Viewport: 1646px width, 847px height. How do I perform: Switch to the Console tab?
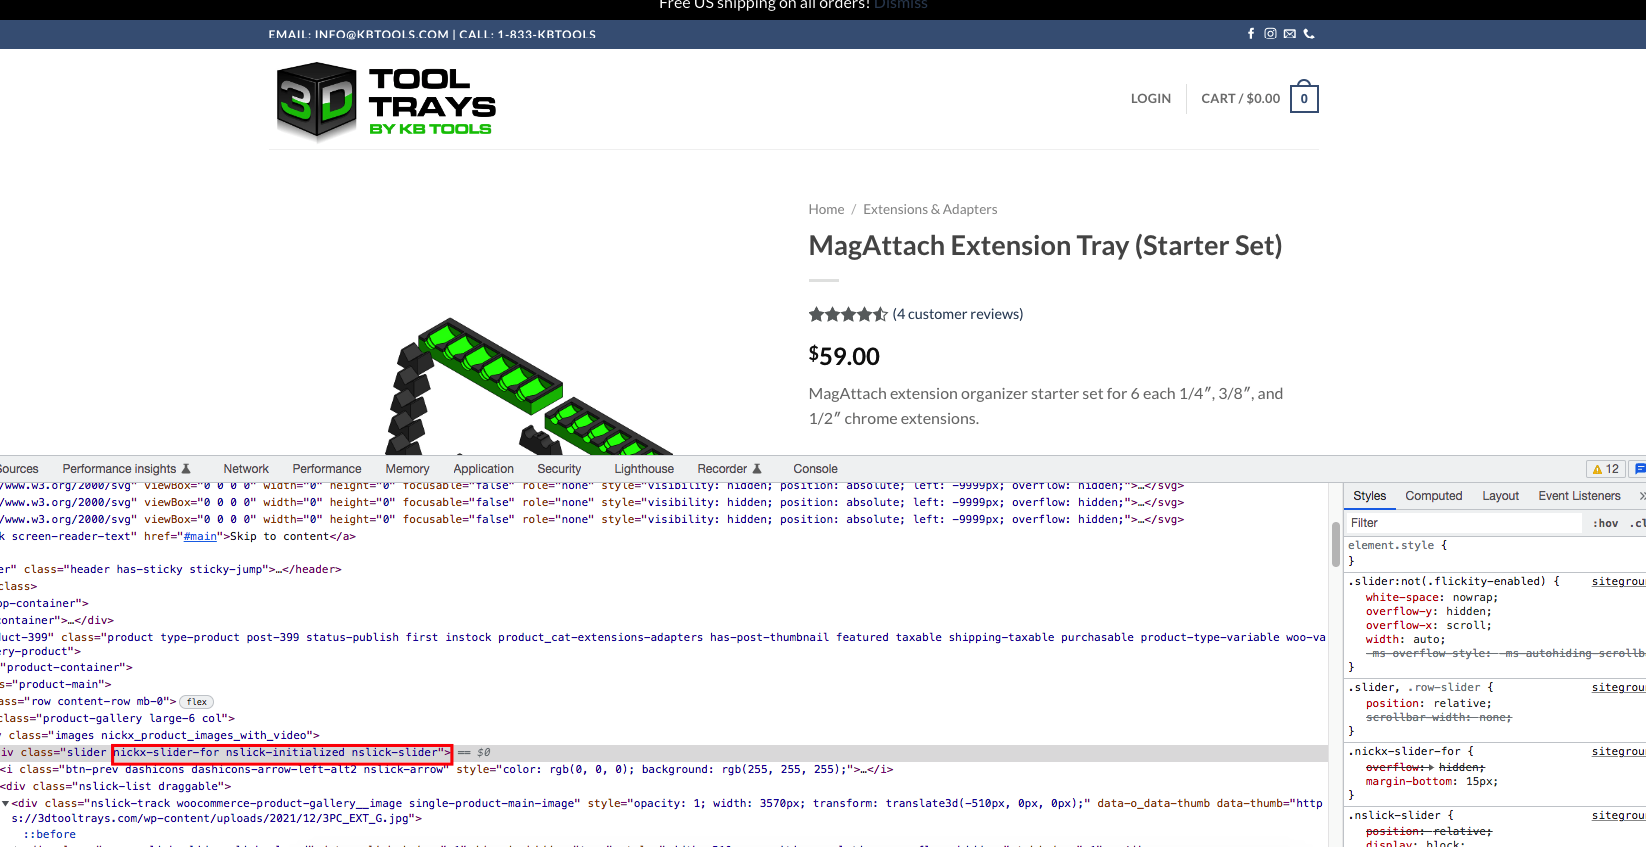tap(815, 469)
